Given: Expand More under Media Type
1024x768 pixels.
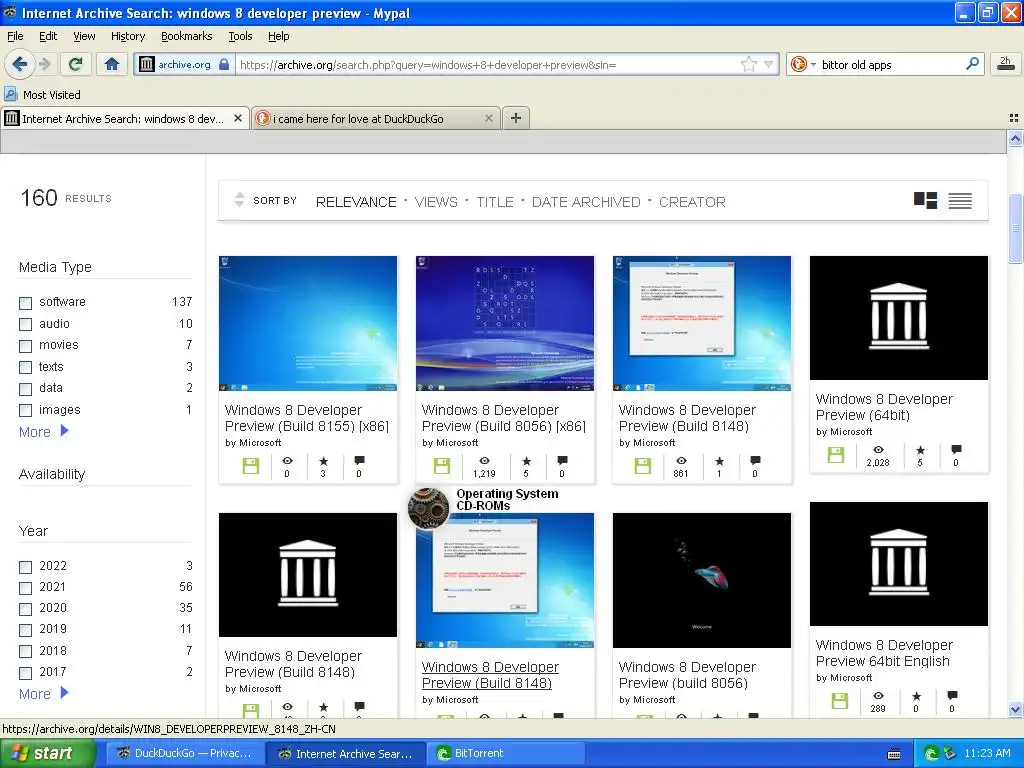Looking at the screenshot, I should coord(44,432).
